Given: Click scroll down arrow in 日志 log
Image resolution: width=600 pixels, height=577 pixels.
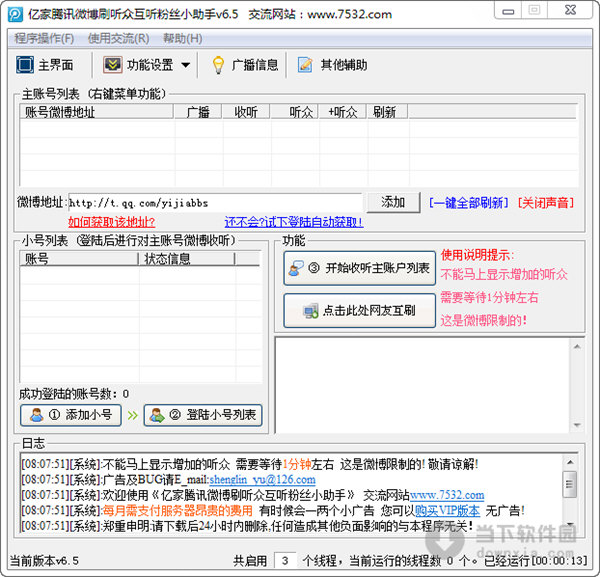Looking at the screenshot, I should pyautogui.click(x=570, y=524).
